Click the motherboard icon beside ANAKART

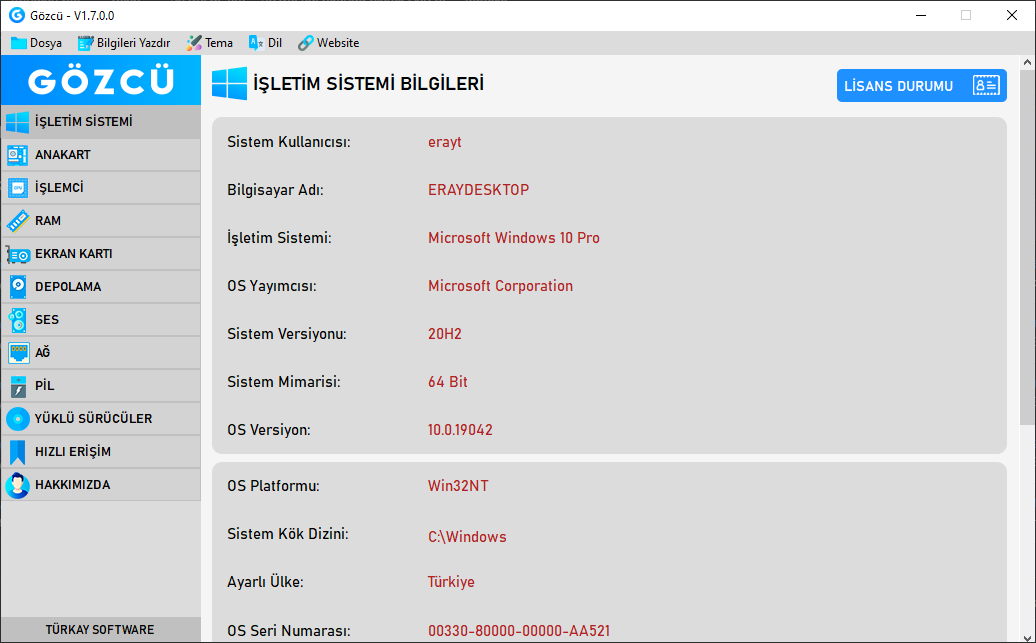(18, 155)
